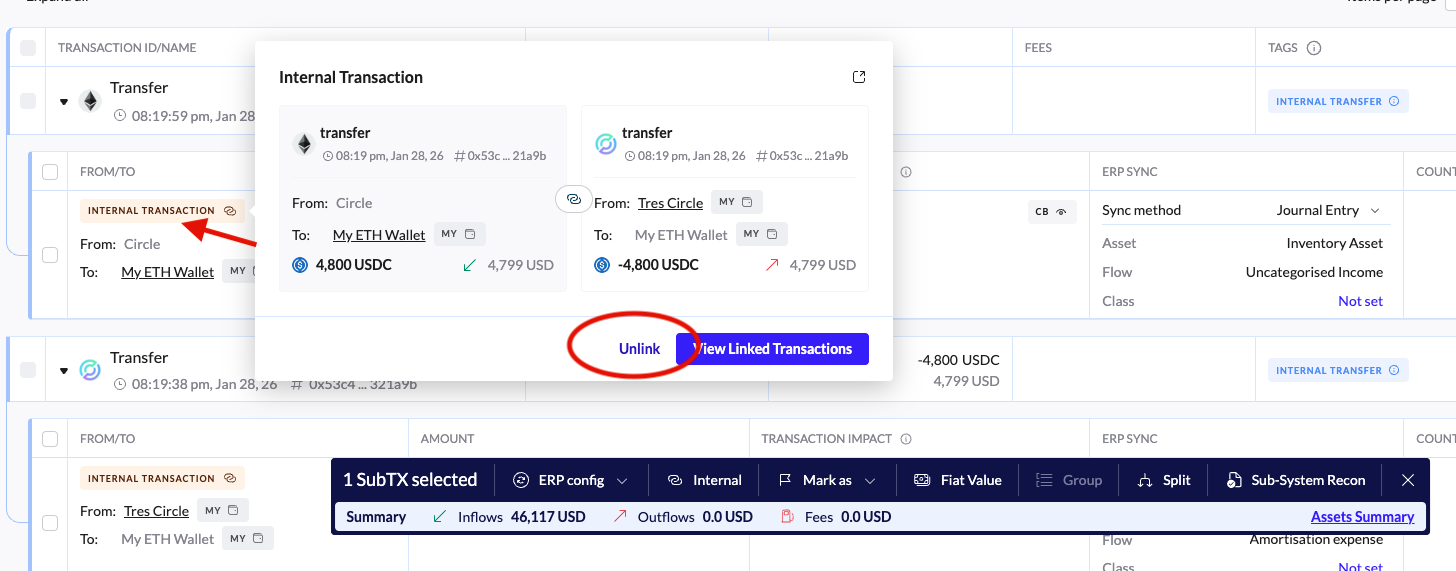Screen dimensions: 1456x571
Task: Click the info icon next to TAGS header
Action: 1314,47
